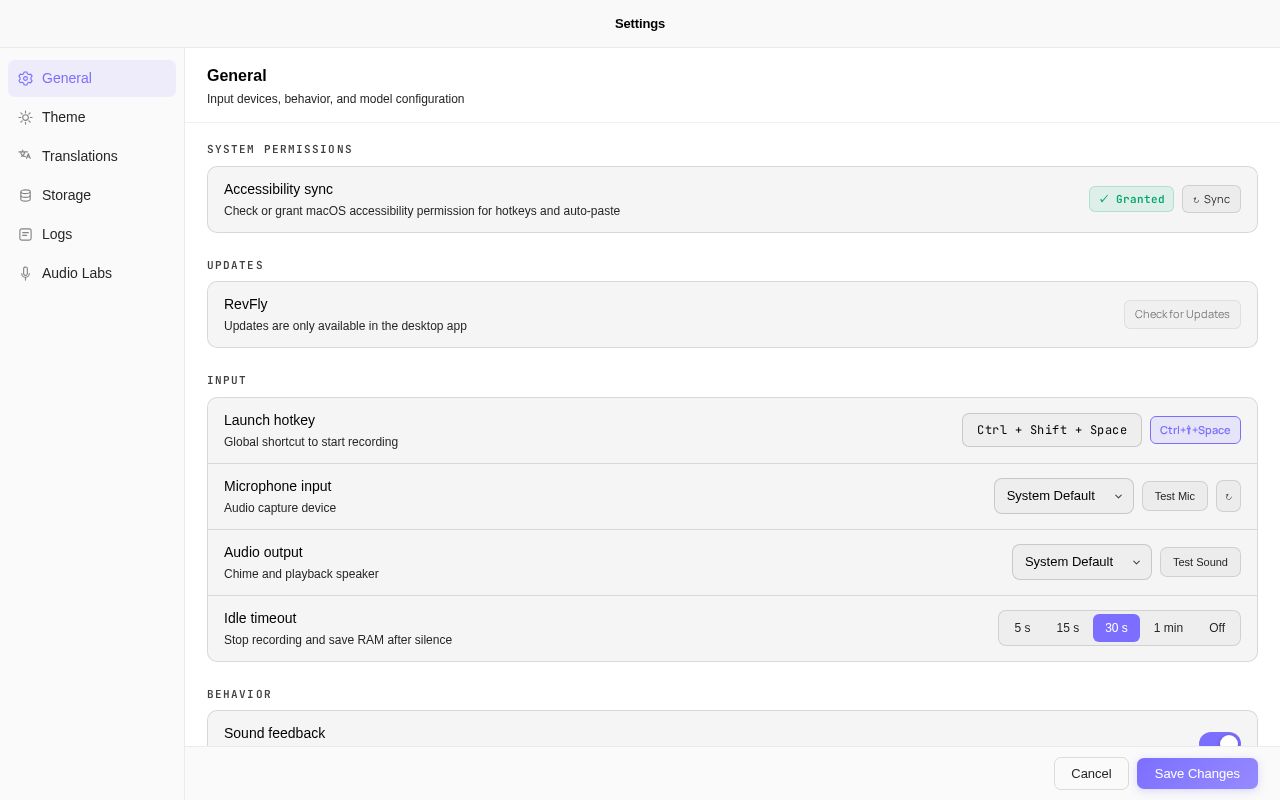Choose 1 min idle timeout
This screenshot has width=1280, height=800.
click(x=1168, y=628)
